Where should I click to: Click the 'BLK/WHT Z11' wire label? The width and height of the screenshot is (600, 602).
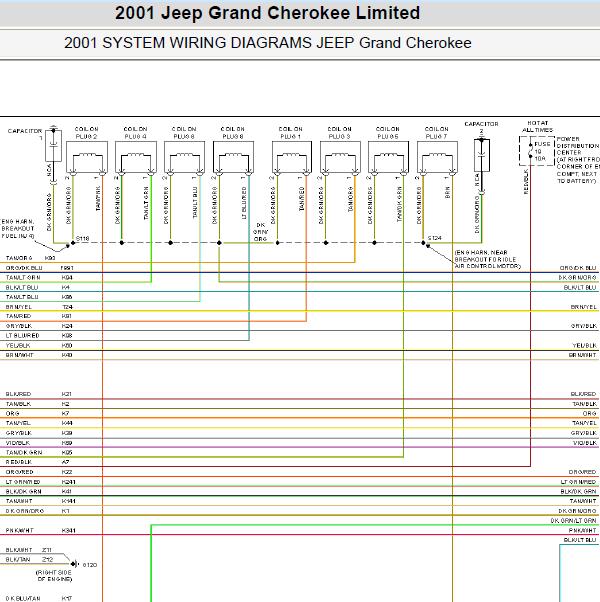tap(29, 550)
